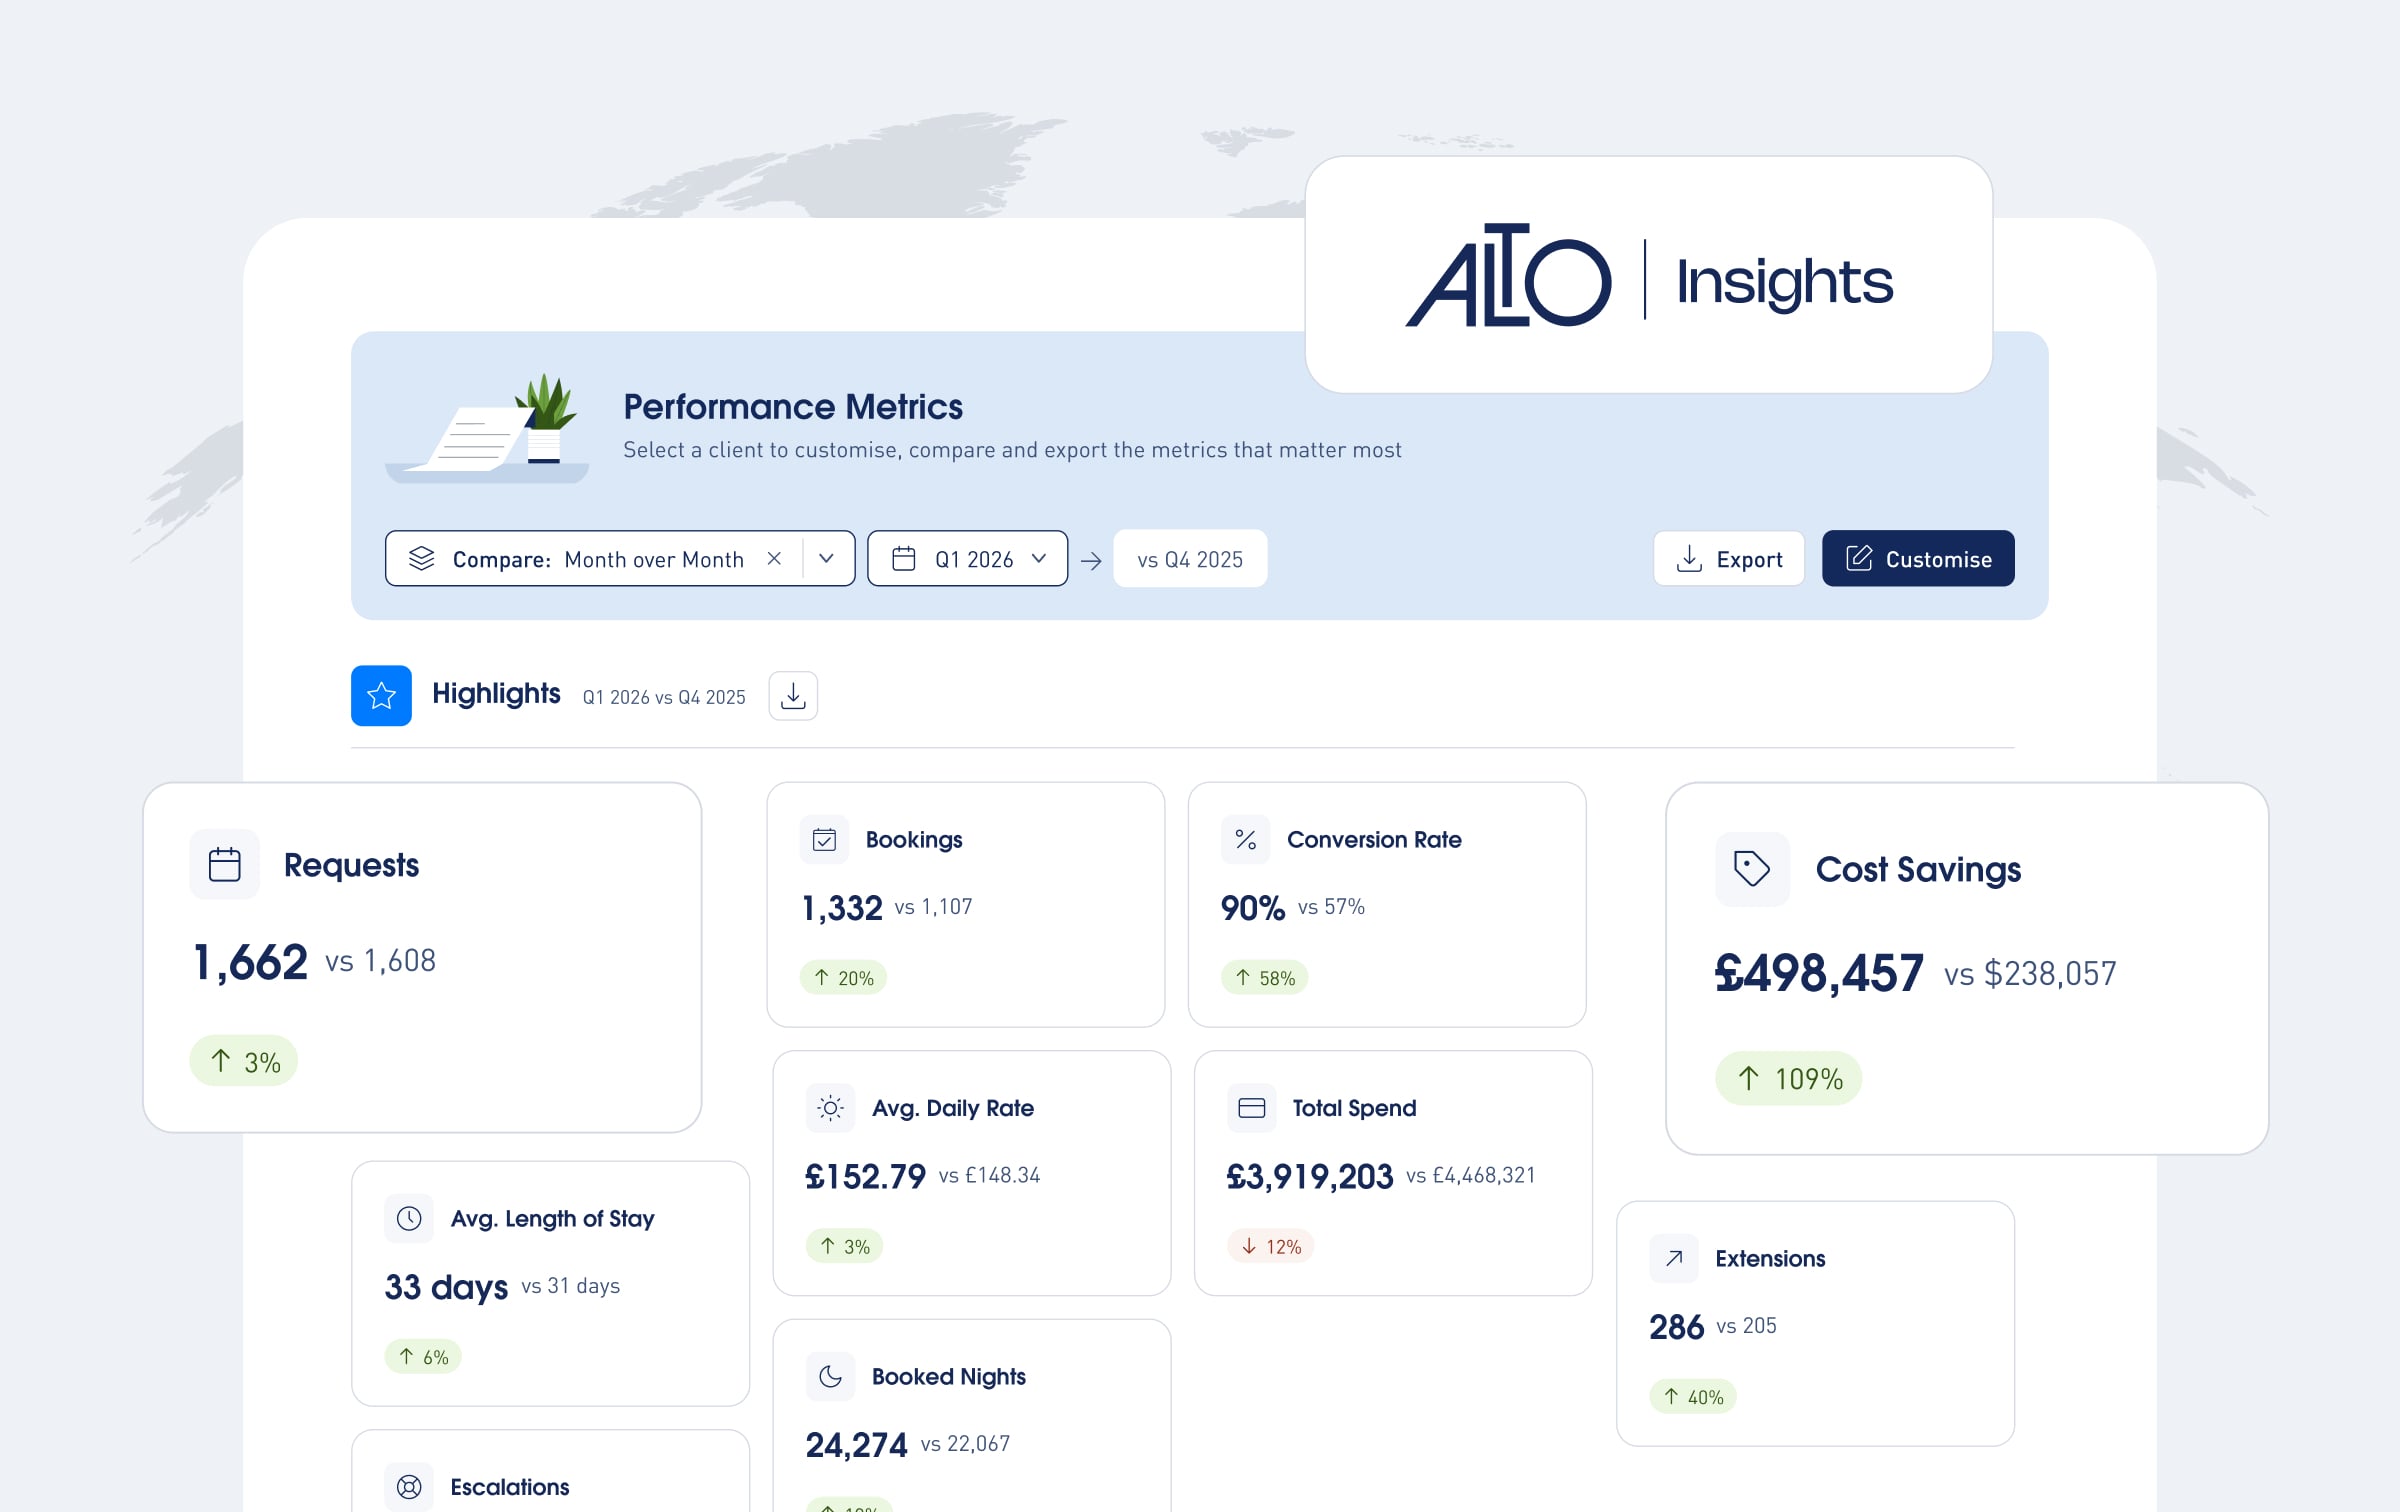Click the Cost Savings 109% badge

click(1789, 1078)
